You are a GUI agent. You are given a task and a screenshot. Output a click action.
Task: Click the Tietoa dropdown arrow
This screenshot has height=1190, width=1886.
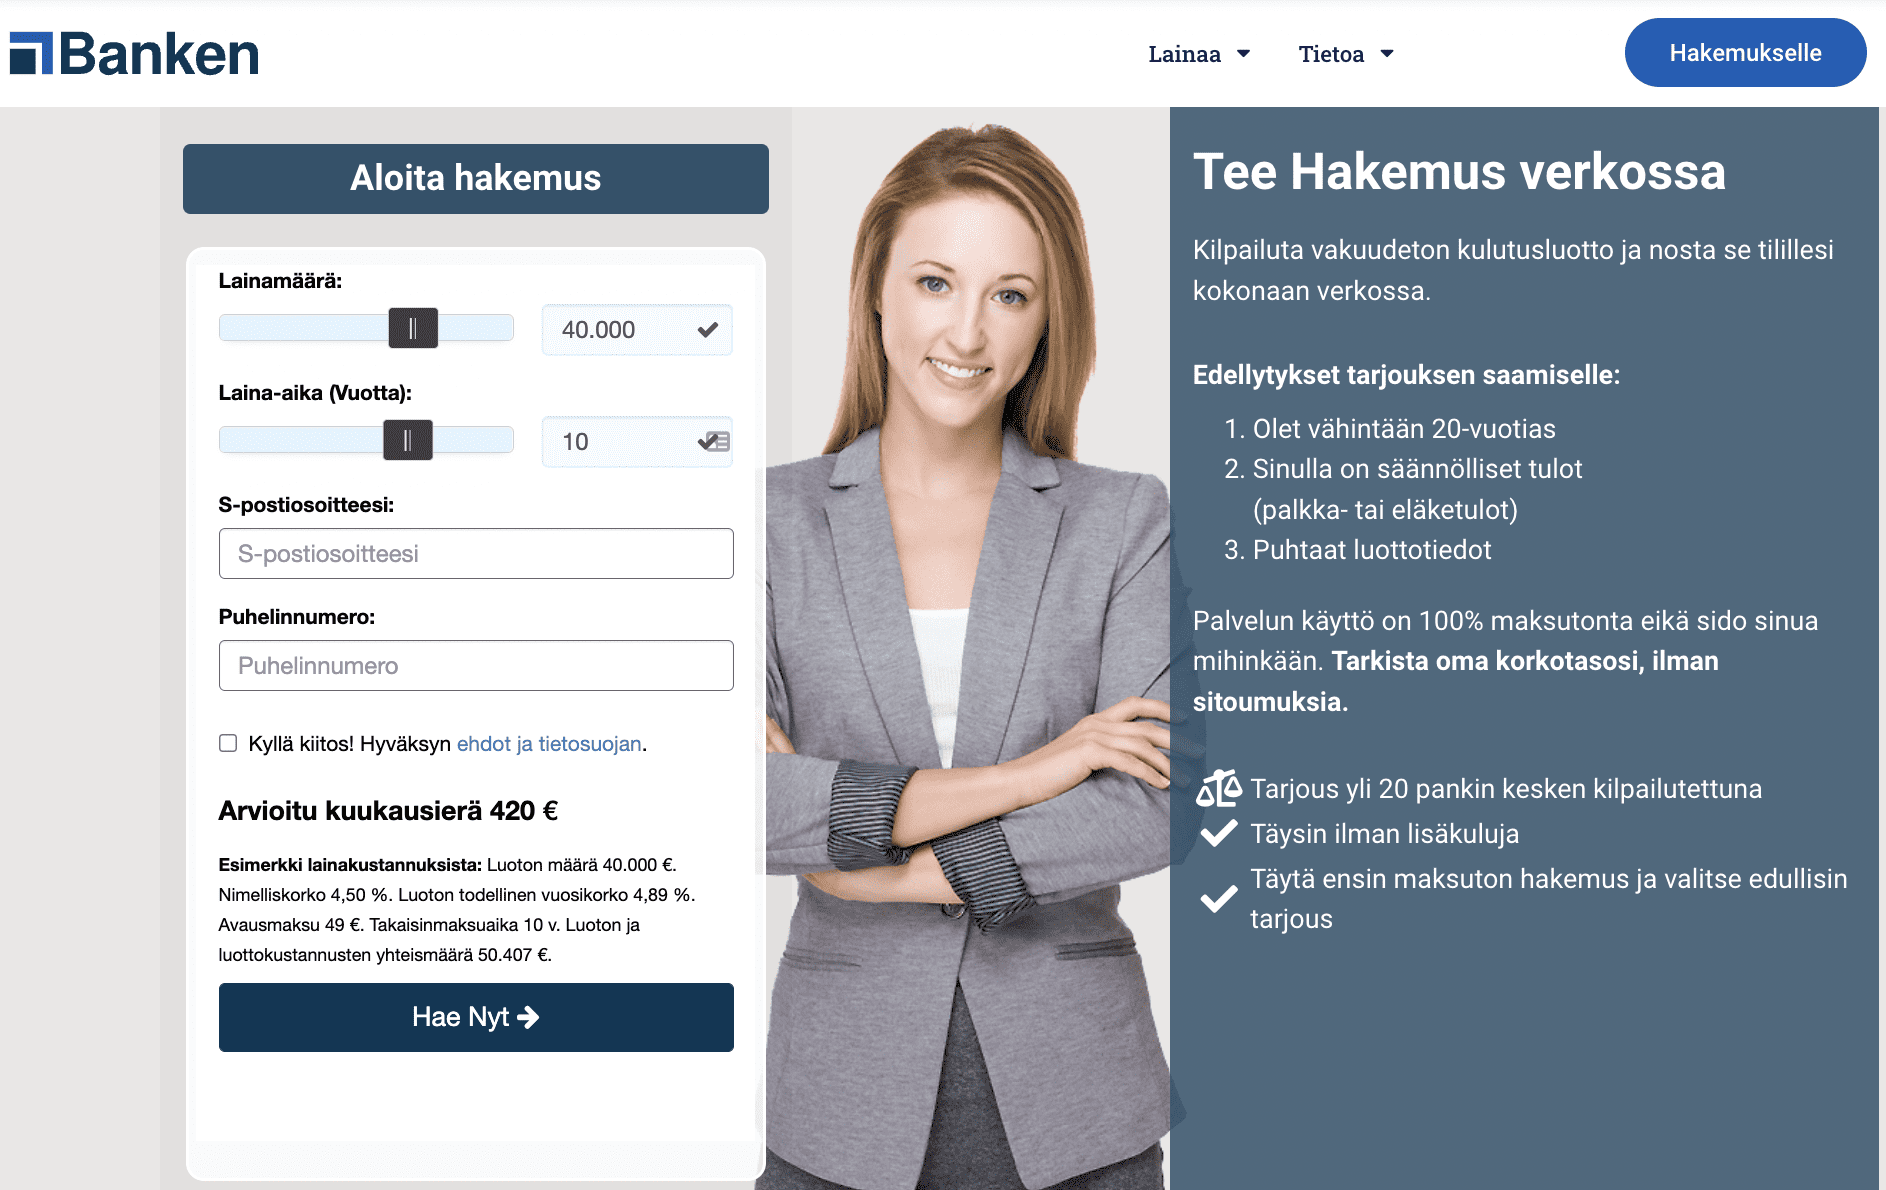[x=1387, y=54]
